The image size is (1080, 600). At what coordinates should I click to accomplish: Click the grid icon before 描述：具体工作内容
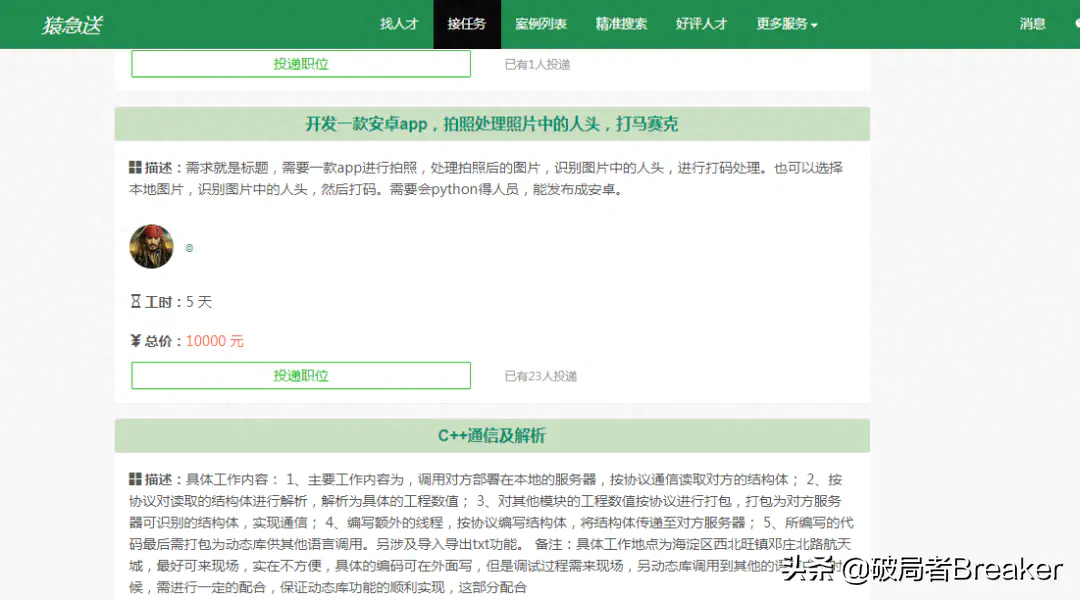(x=135, y=479)
